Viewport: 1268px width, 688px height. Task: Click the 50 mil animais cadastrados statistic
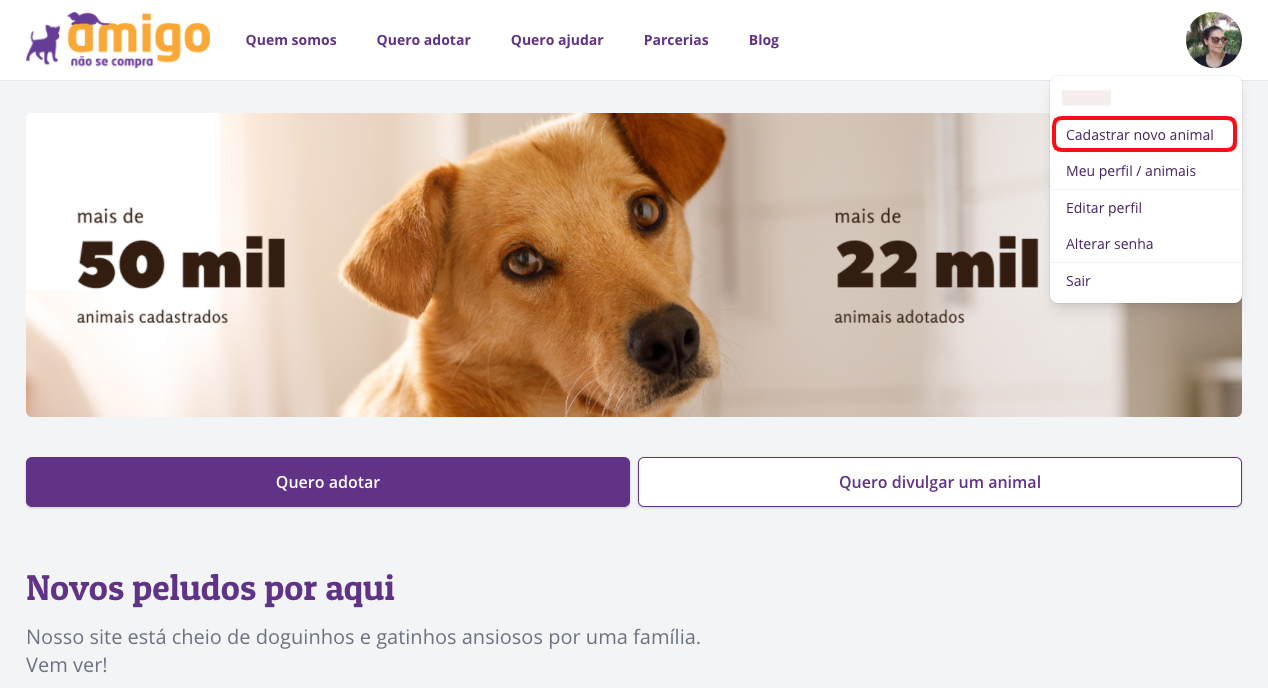pos(181,266)
